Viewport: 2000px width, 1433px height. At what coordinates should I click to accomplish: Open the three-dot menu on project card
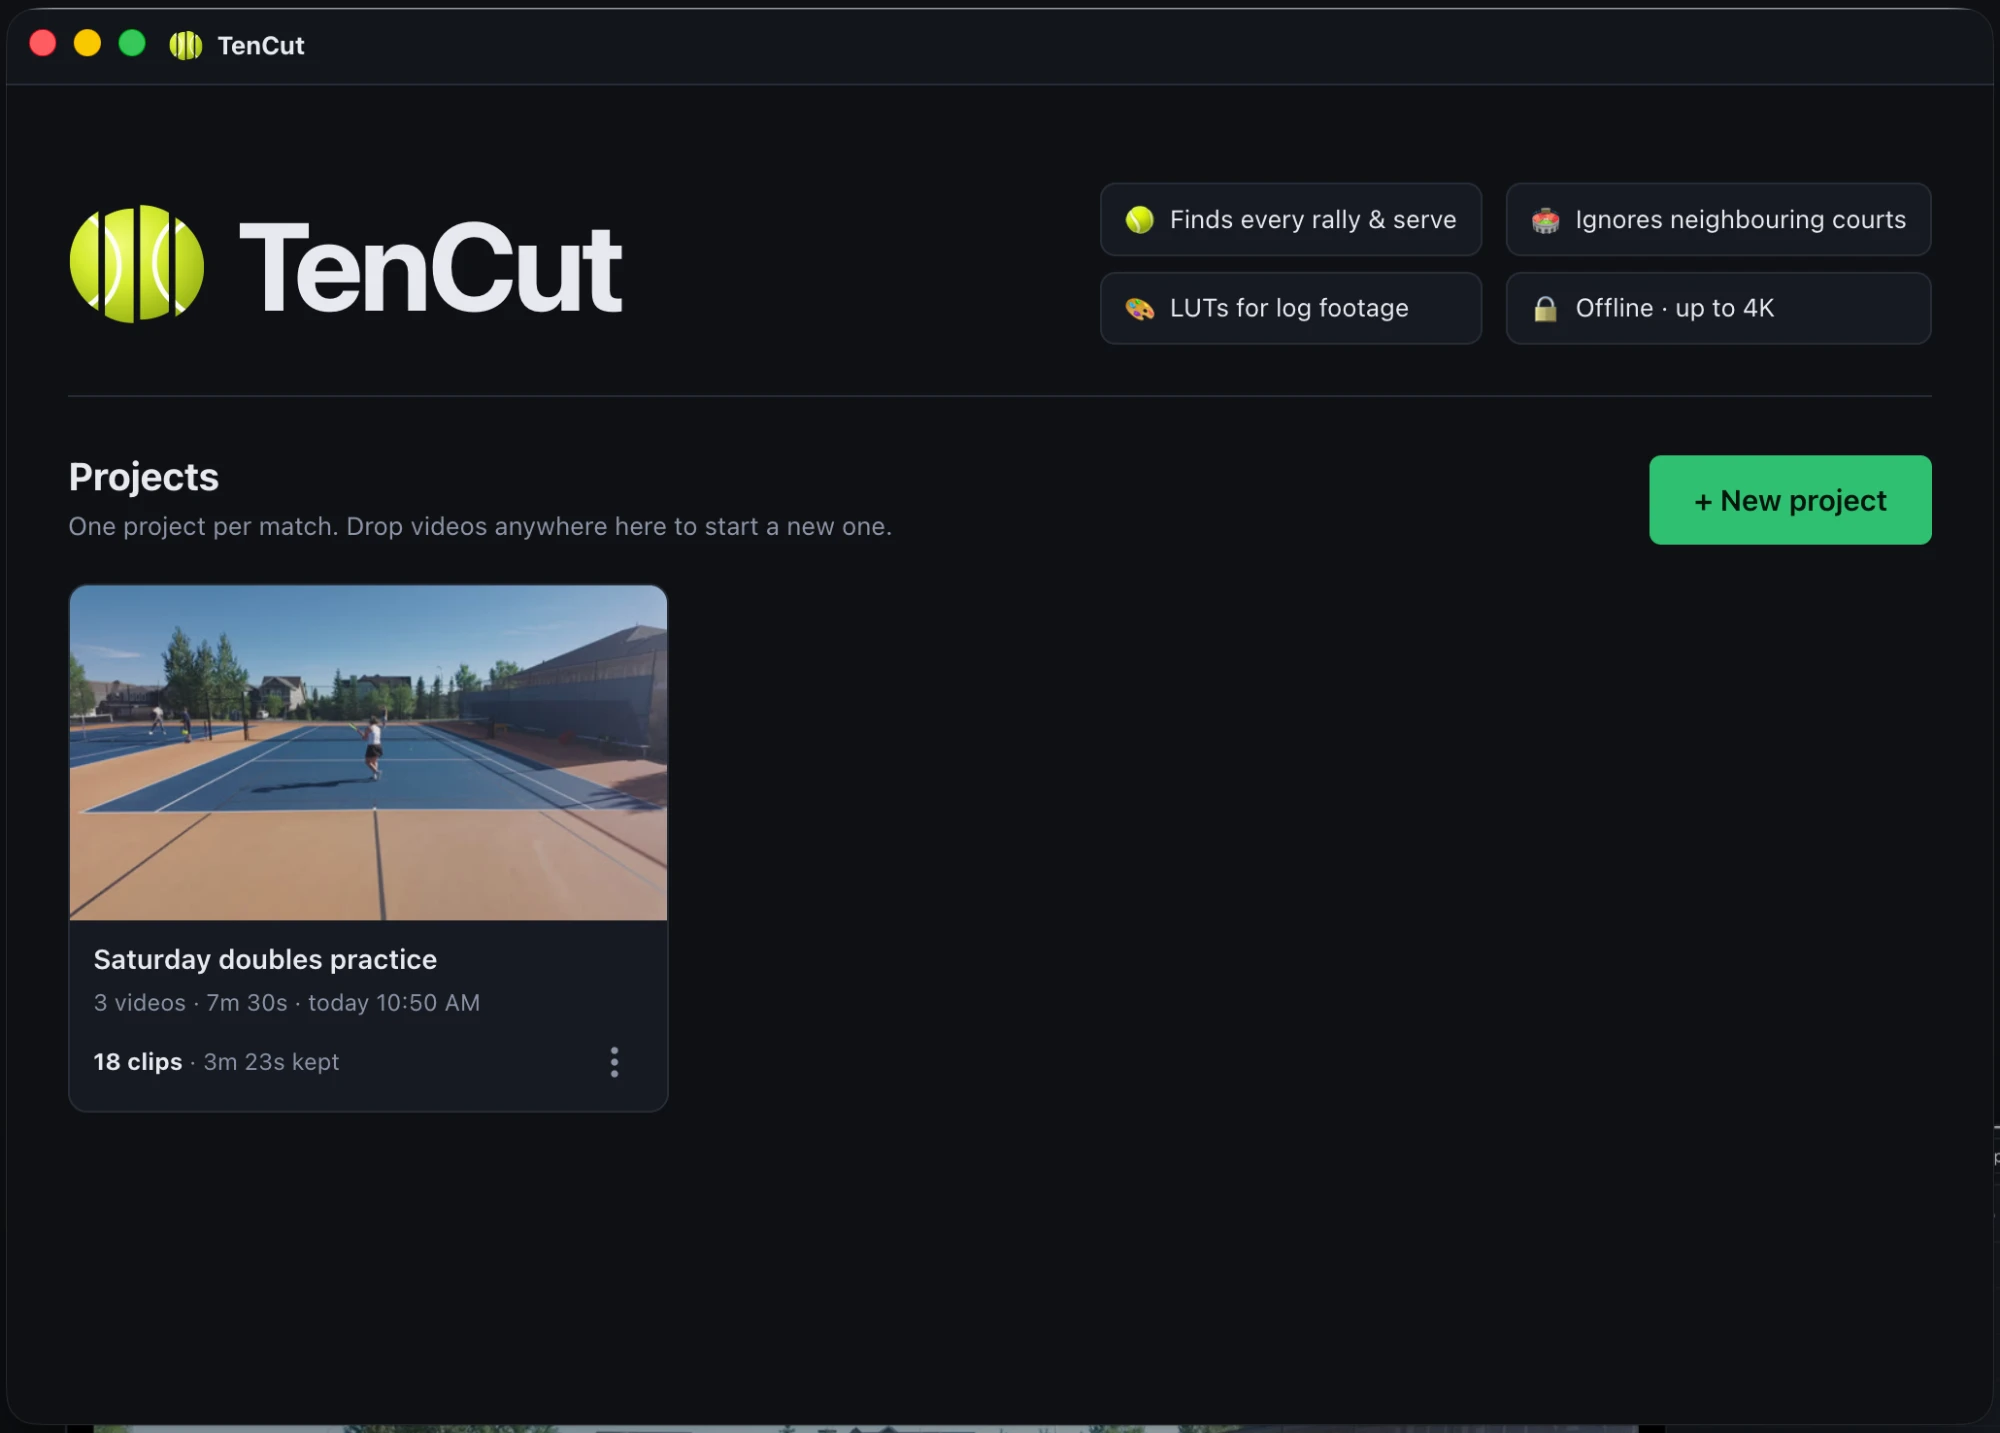click(614, 1062)
